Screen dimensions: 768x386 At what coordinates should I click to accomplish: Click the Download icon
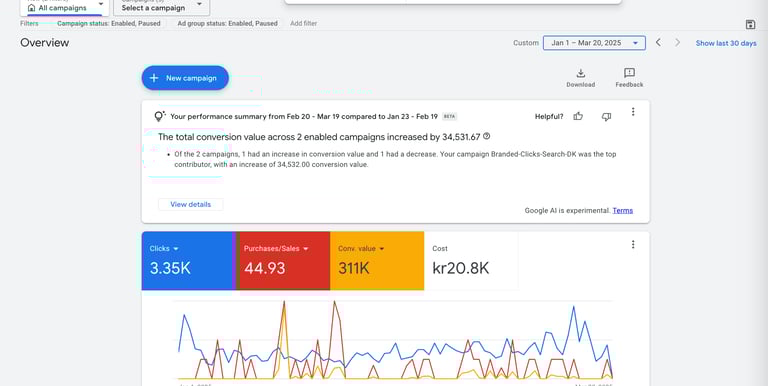coord(580,73)
